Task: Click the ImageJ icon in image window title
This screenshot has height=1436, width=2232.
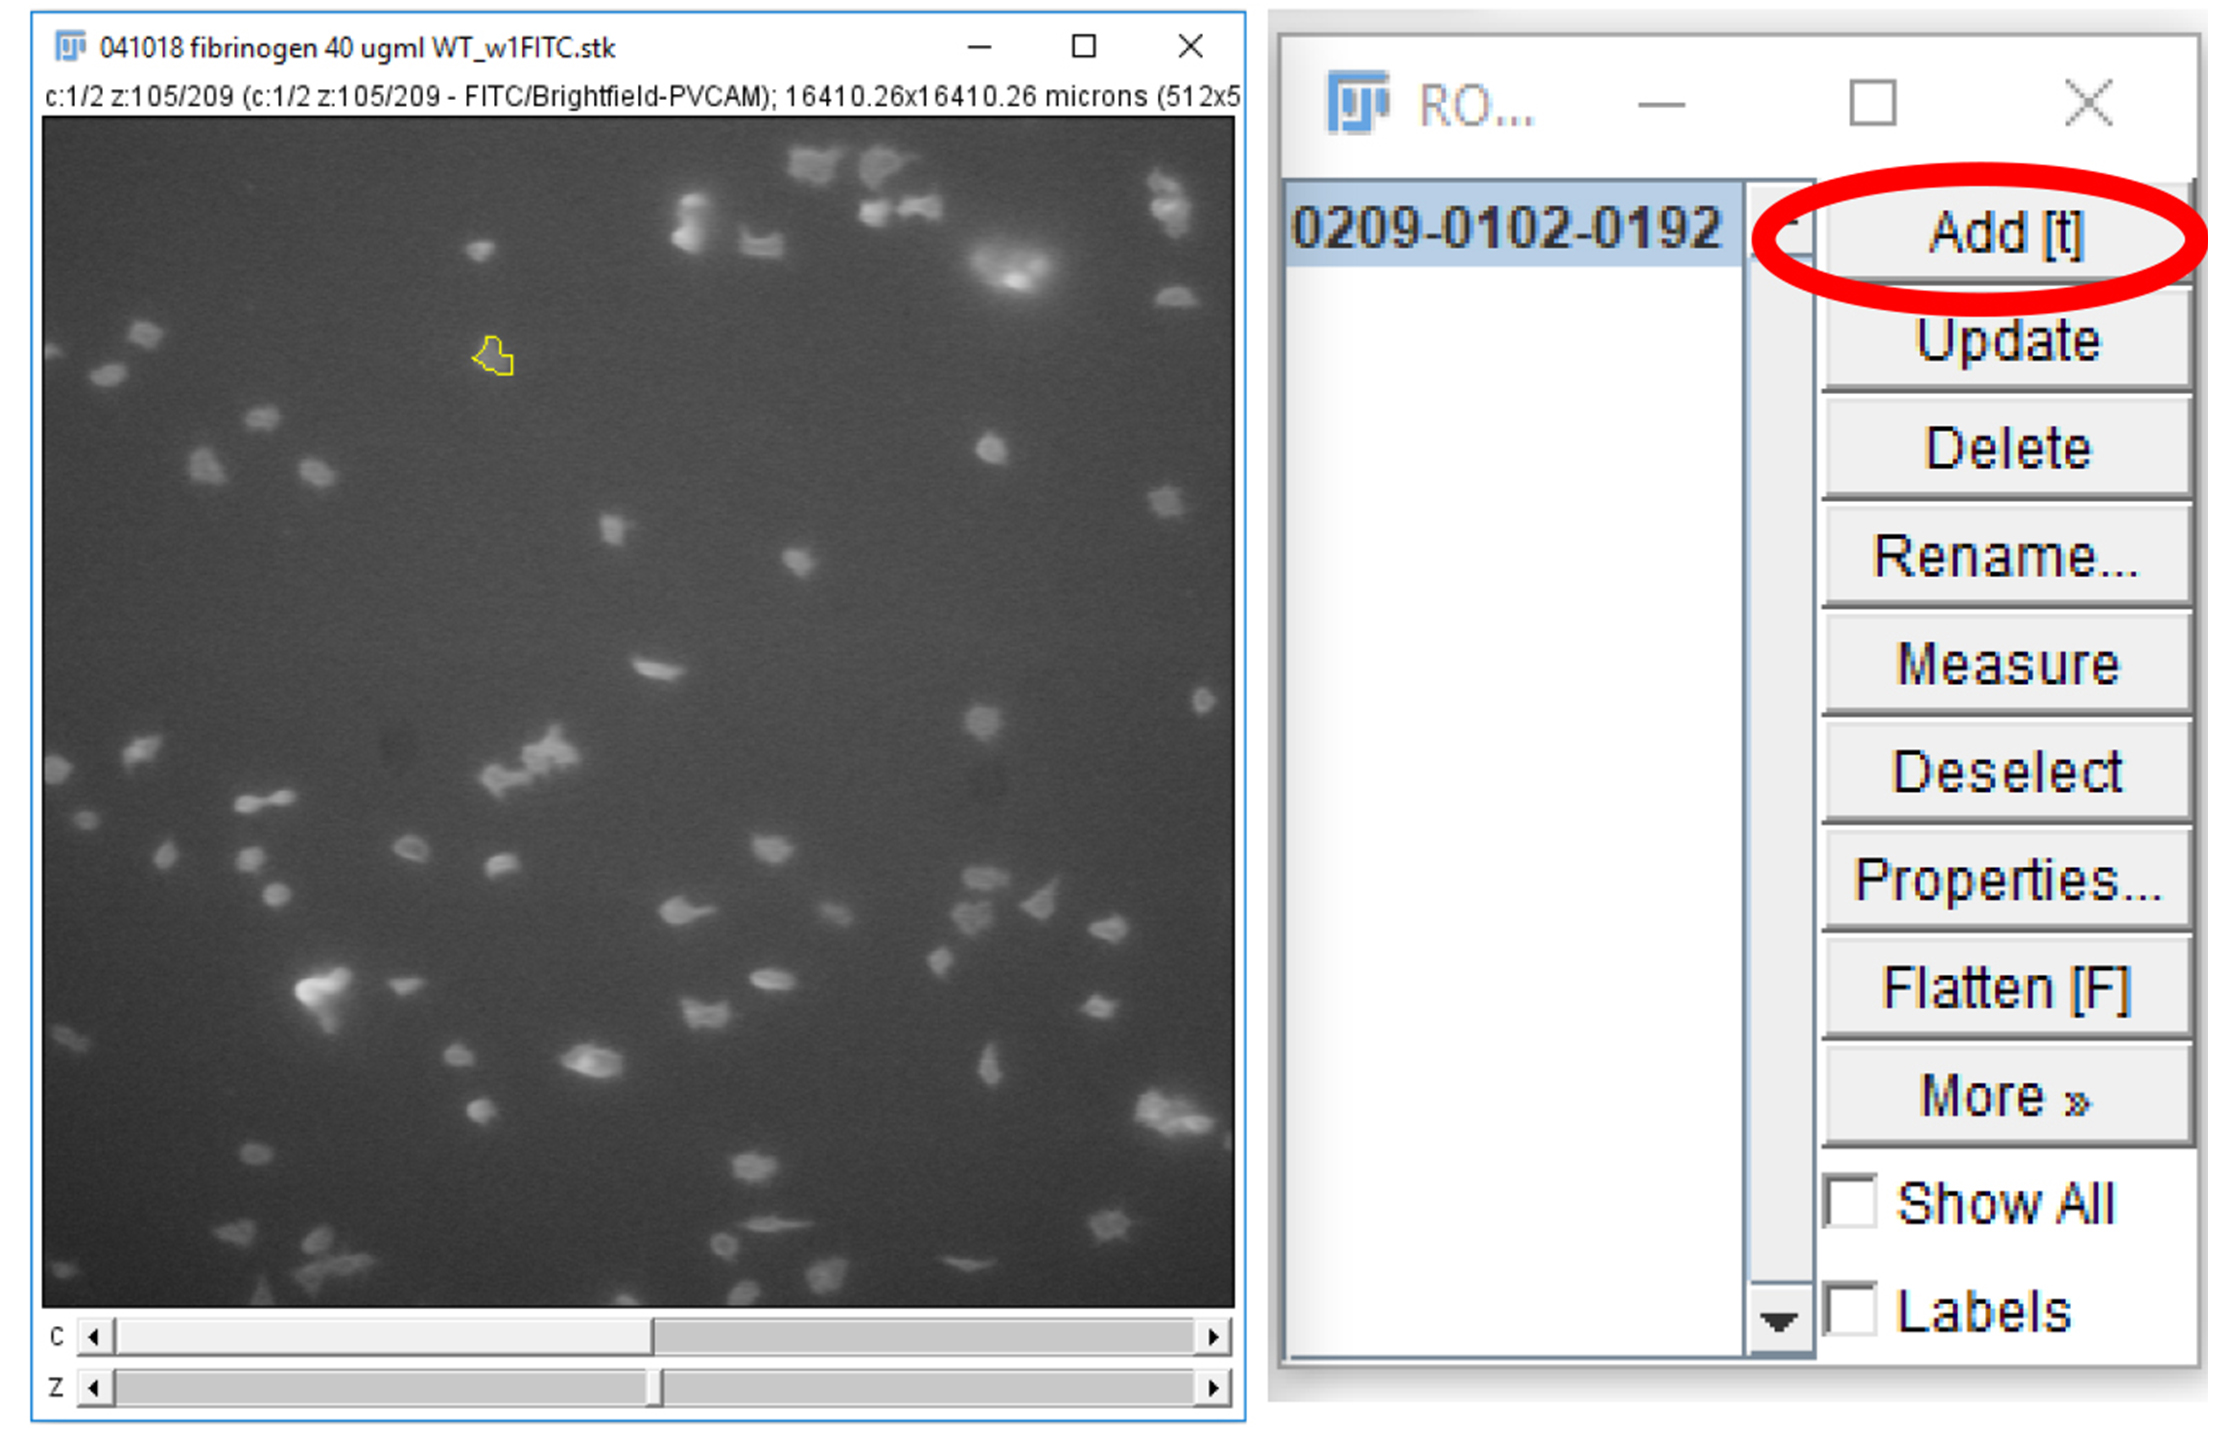Action: tap(69, 46)
